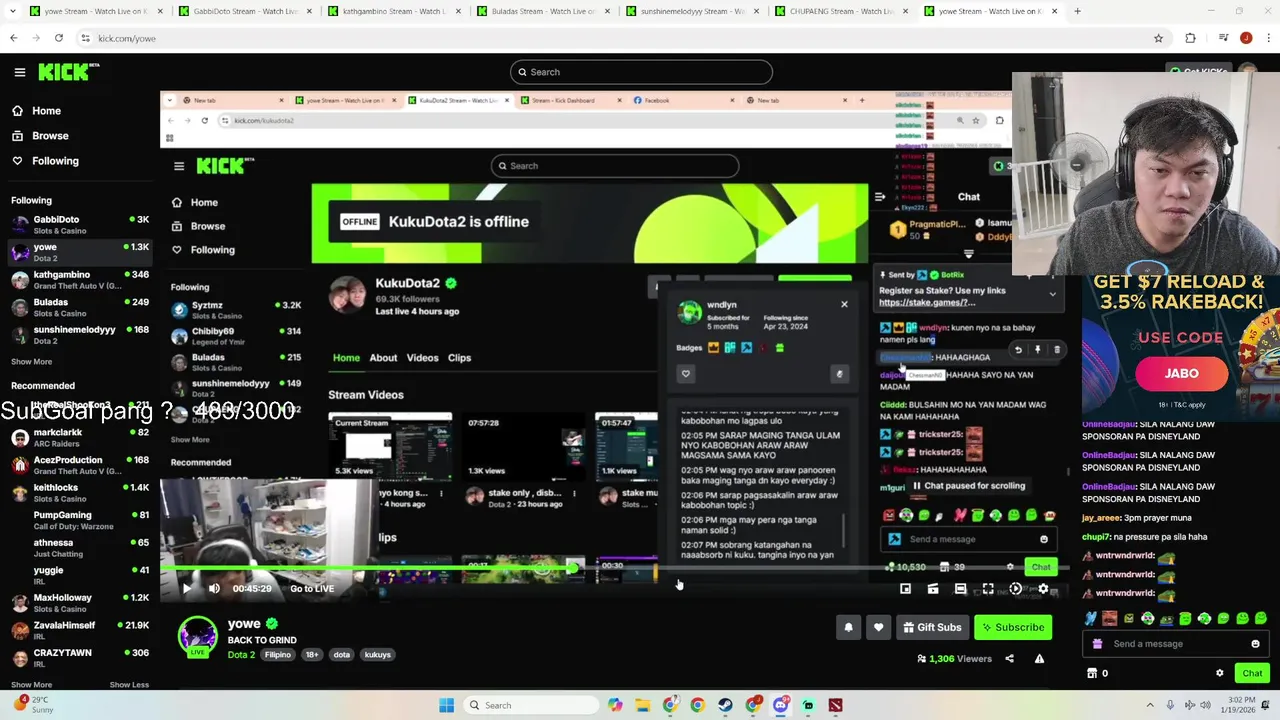Select the kukuys tag
1280x720 pixels.
[x=377, y=655]
